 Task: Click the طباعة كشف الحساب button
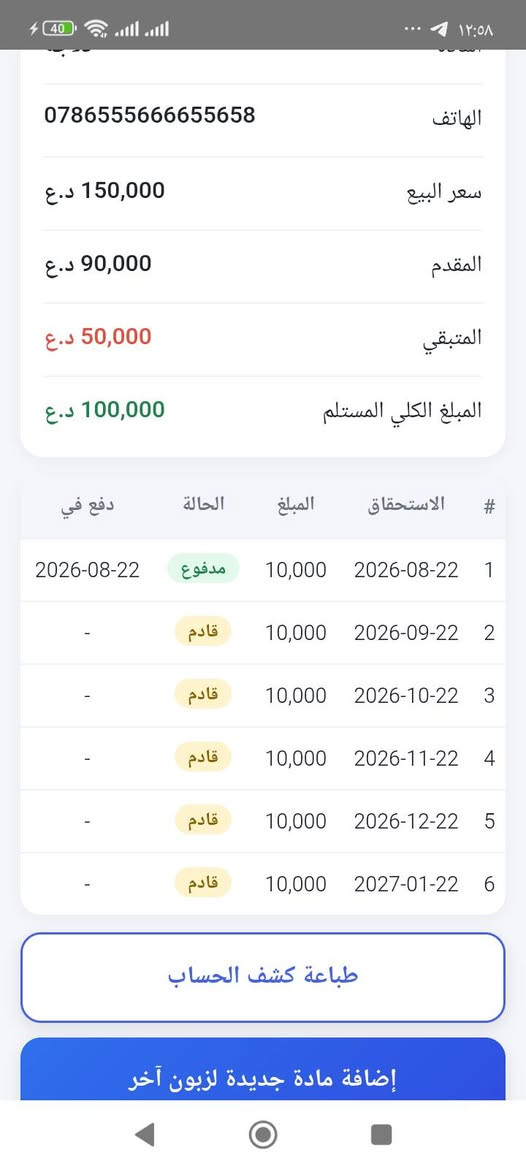coord(263,977)
